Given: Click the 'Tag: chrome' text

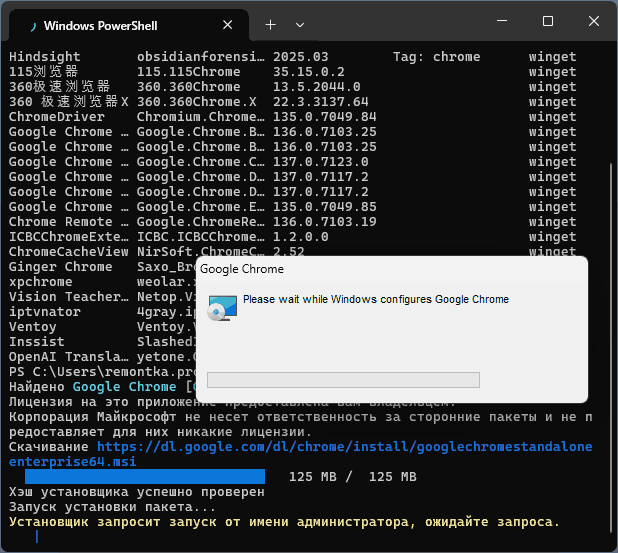Looking at the screenshot, I should [x=436, y=57].
